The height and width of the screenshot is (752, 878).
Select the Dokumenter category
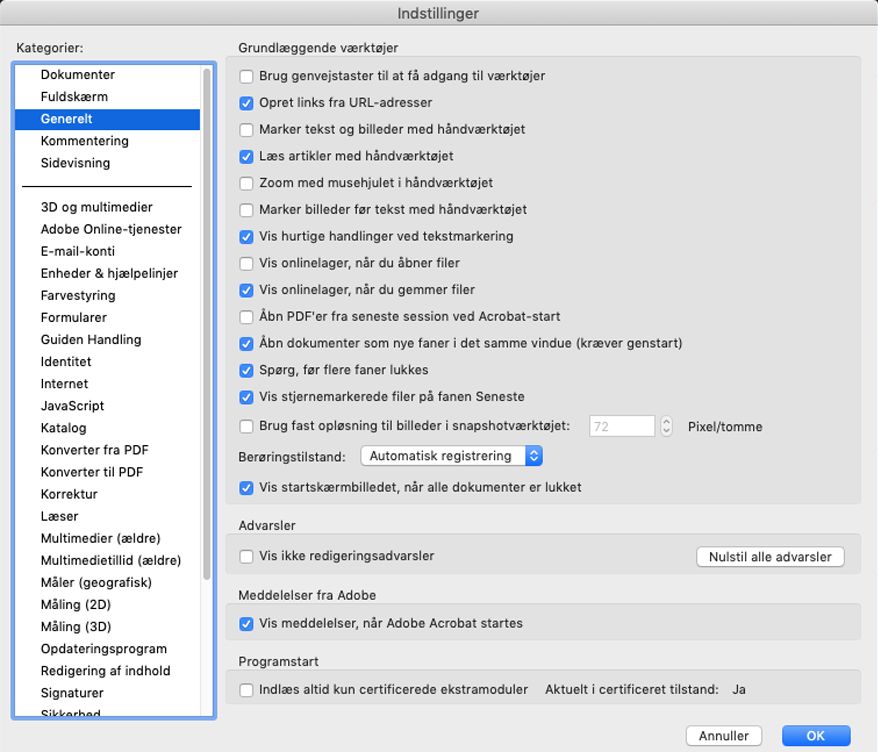76,74
